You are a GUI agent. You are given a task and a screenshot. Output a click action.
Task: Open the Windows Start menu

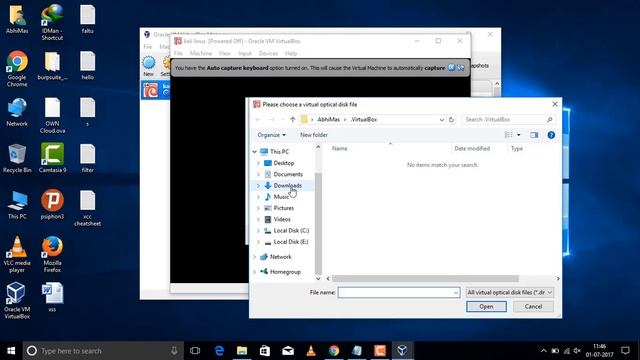point(11,351)
